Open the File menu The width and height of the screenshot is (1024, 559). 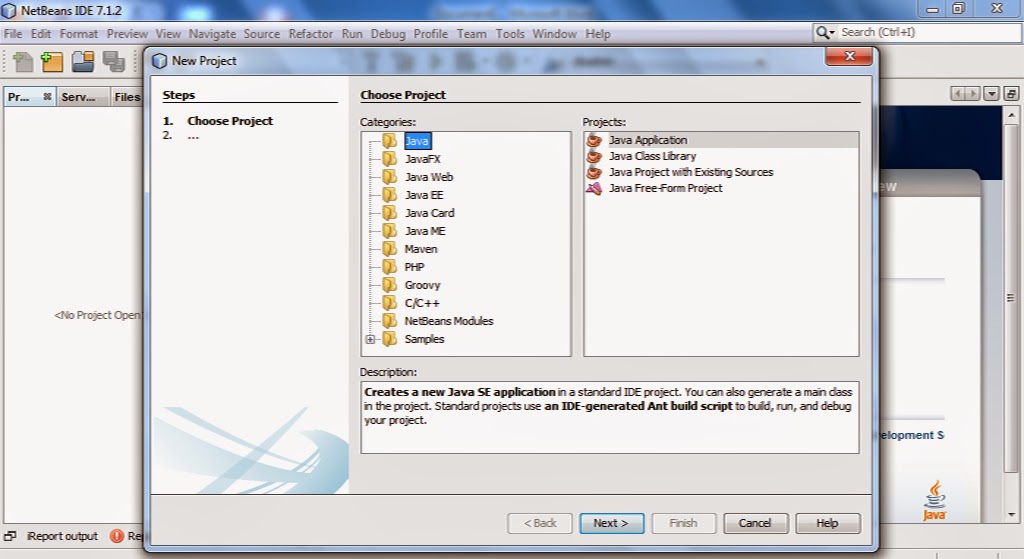[13, 33]
